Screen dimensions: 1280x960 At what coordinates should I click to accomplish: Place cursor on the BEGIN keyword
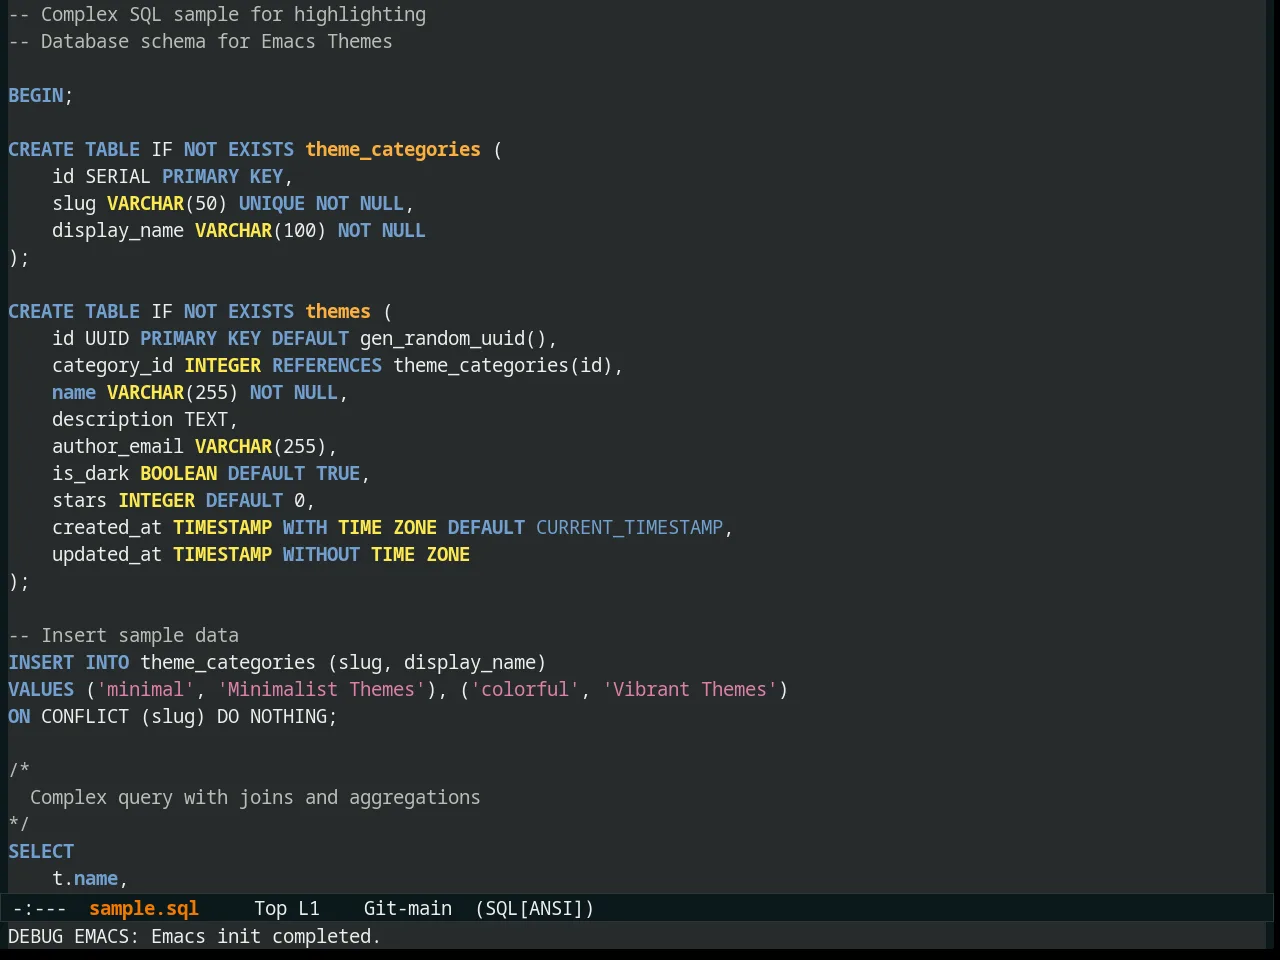(x=35, y=95)
